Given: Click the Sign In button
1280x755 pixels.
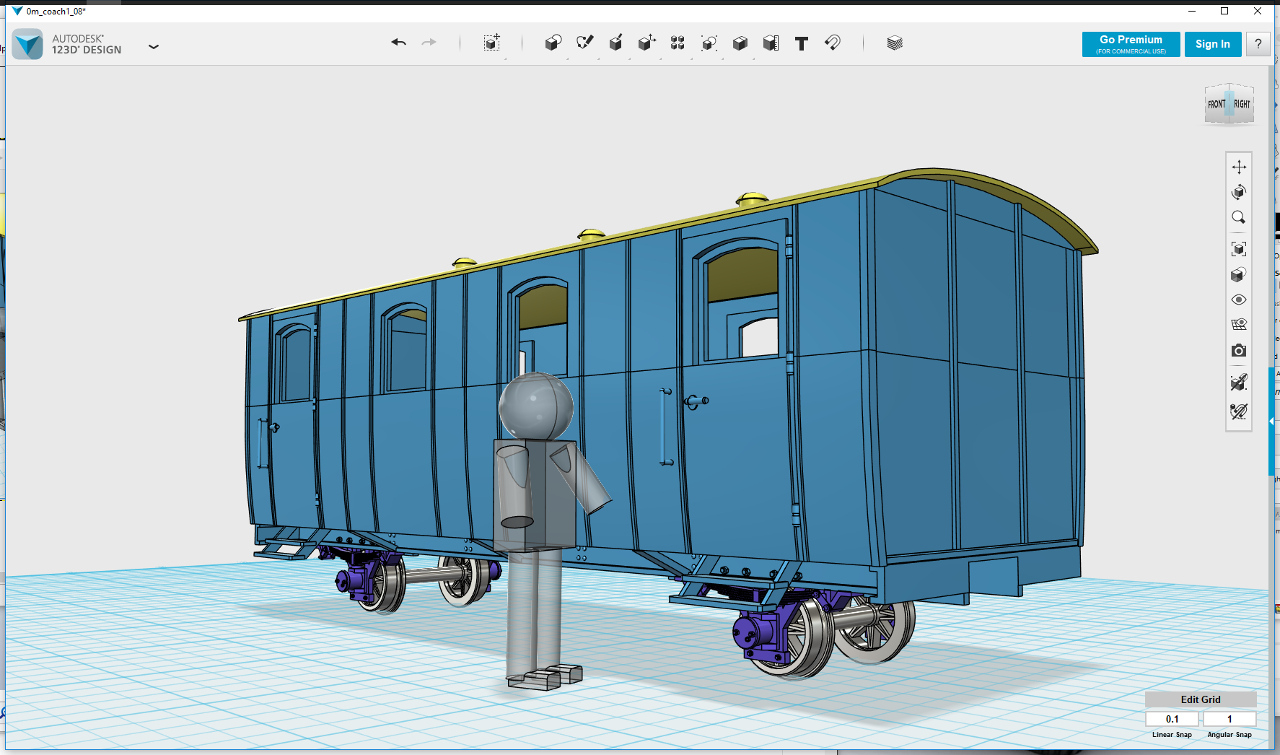Looking at the screenshot, I should point(1213,44).
